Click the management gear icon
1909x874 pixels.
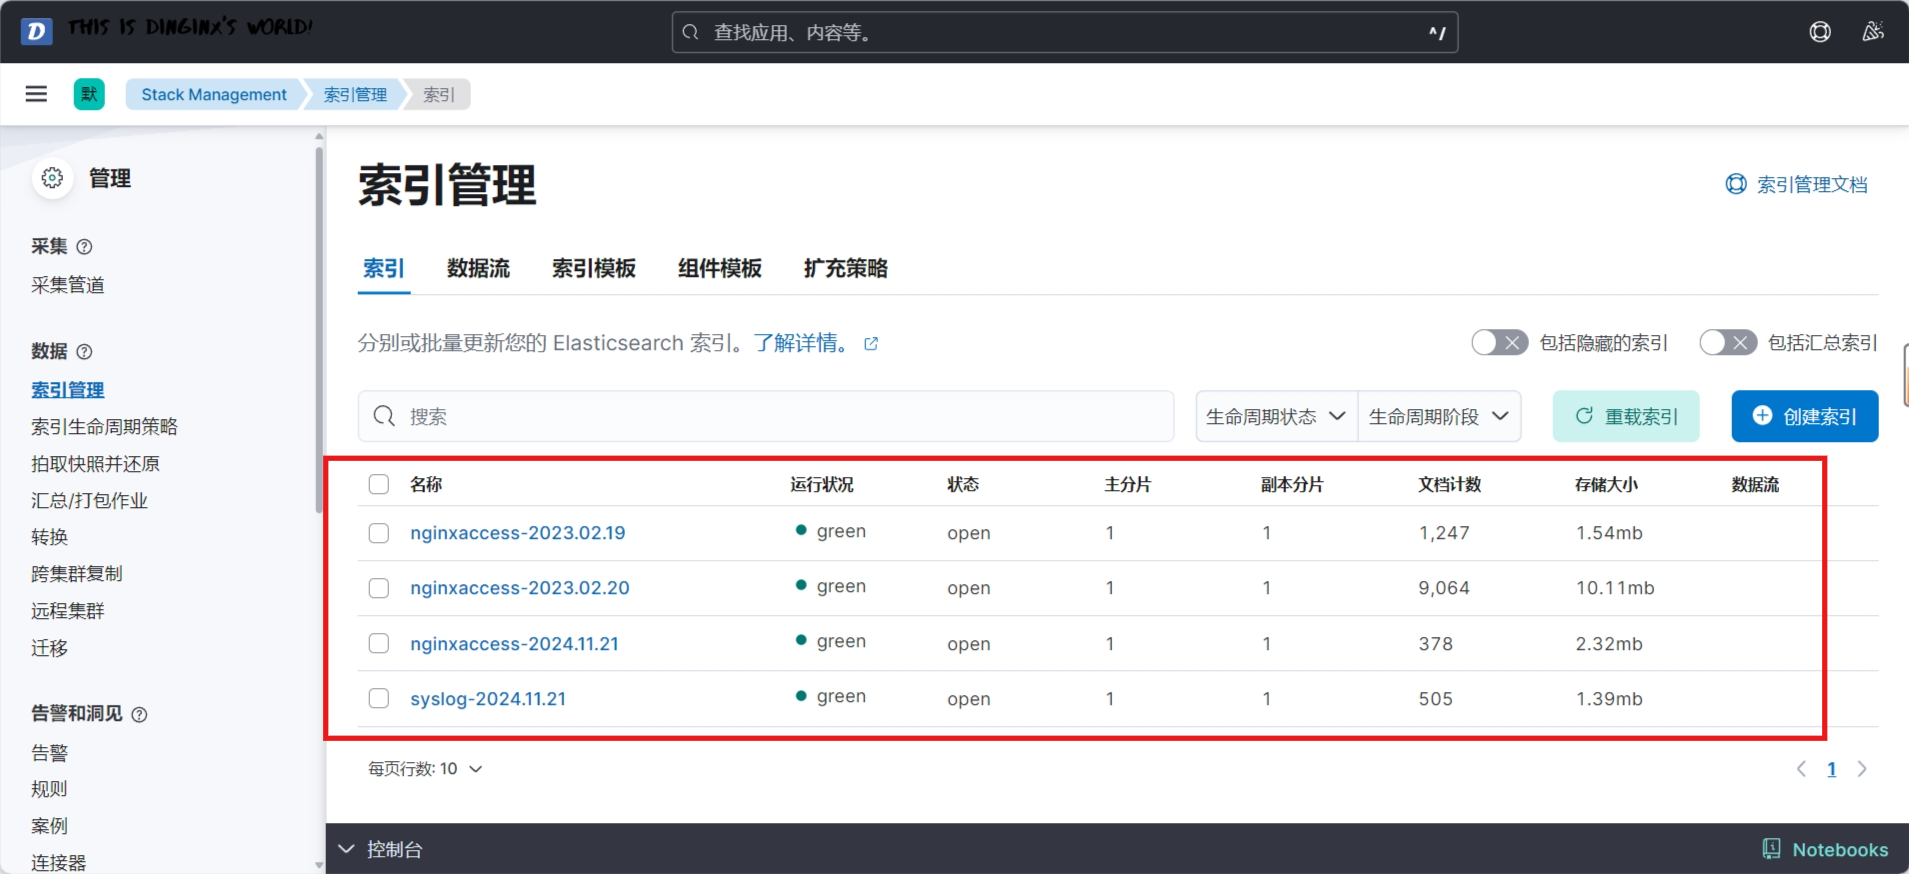pos(52,178)
